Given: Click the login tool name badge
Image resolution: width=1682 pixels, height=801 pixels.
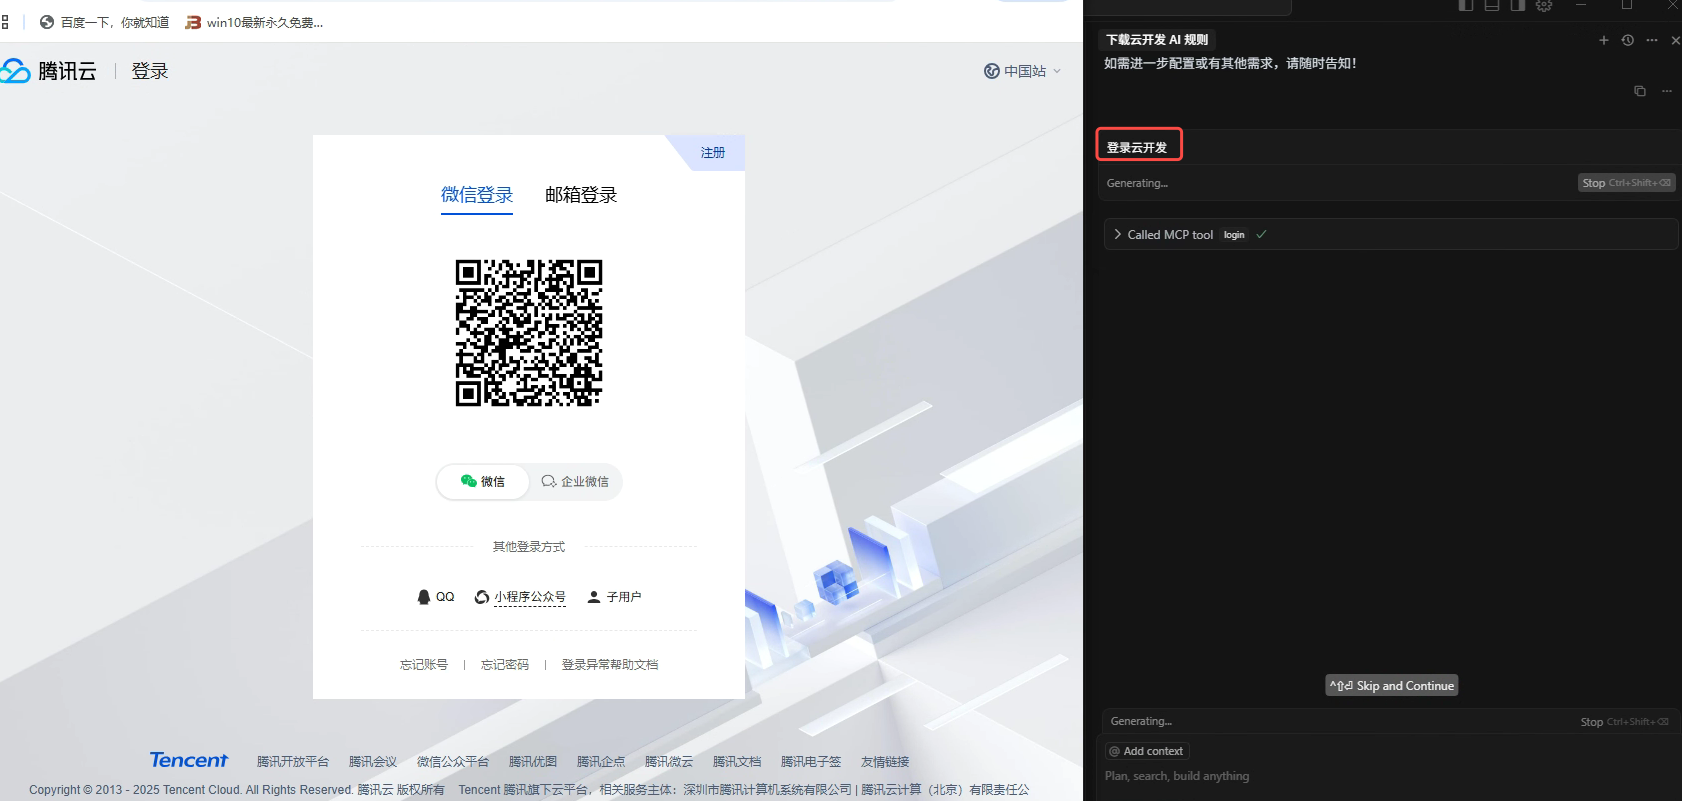Looking at the screenshot, I should pos(1234,235).
